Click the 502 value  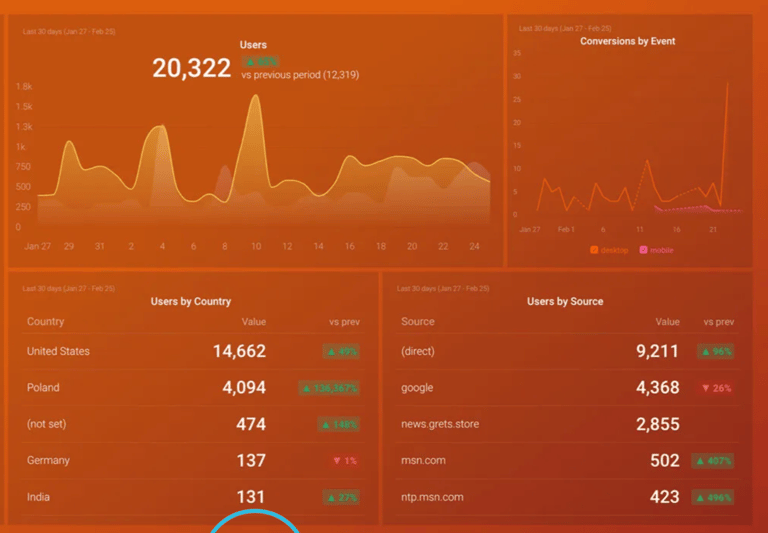pos(665,460)
